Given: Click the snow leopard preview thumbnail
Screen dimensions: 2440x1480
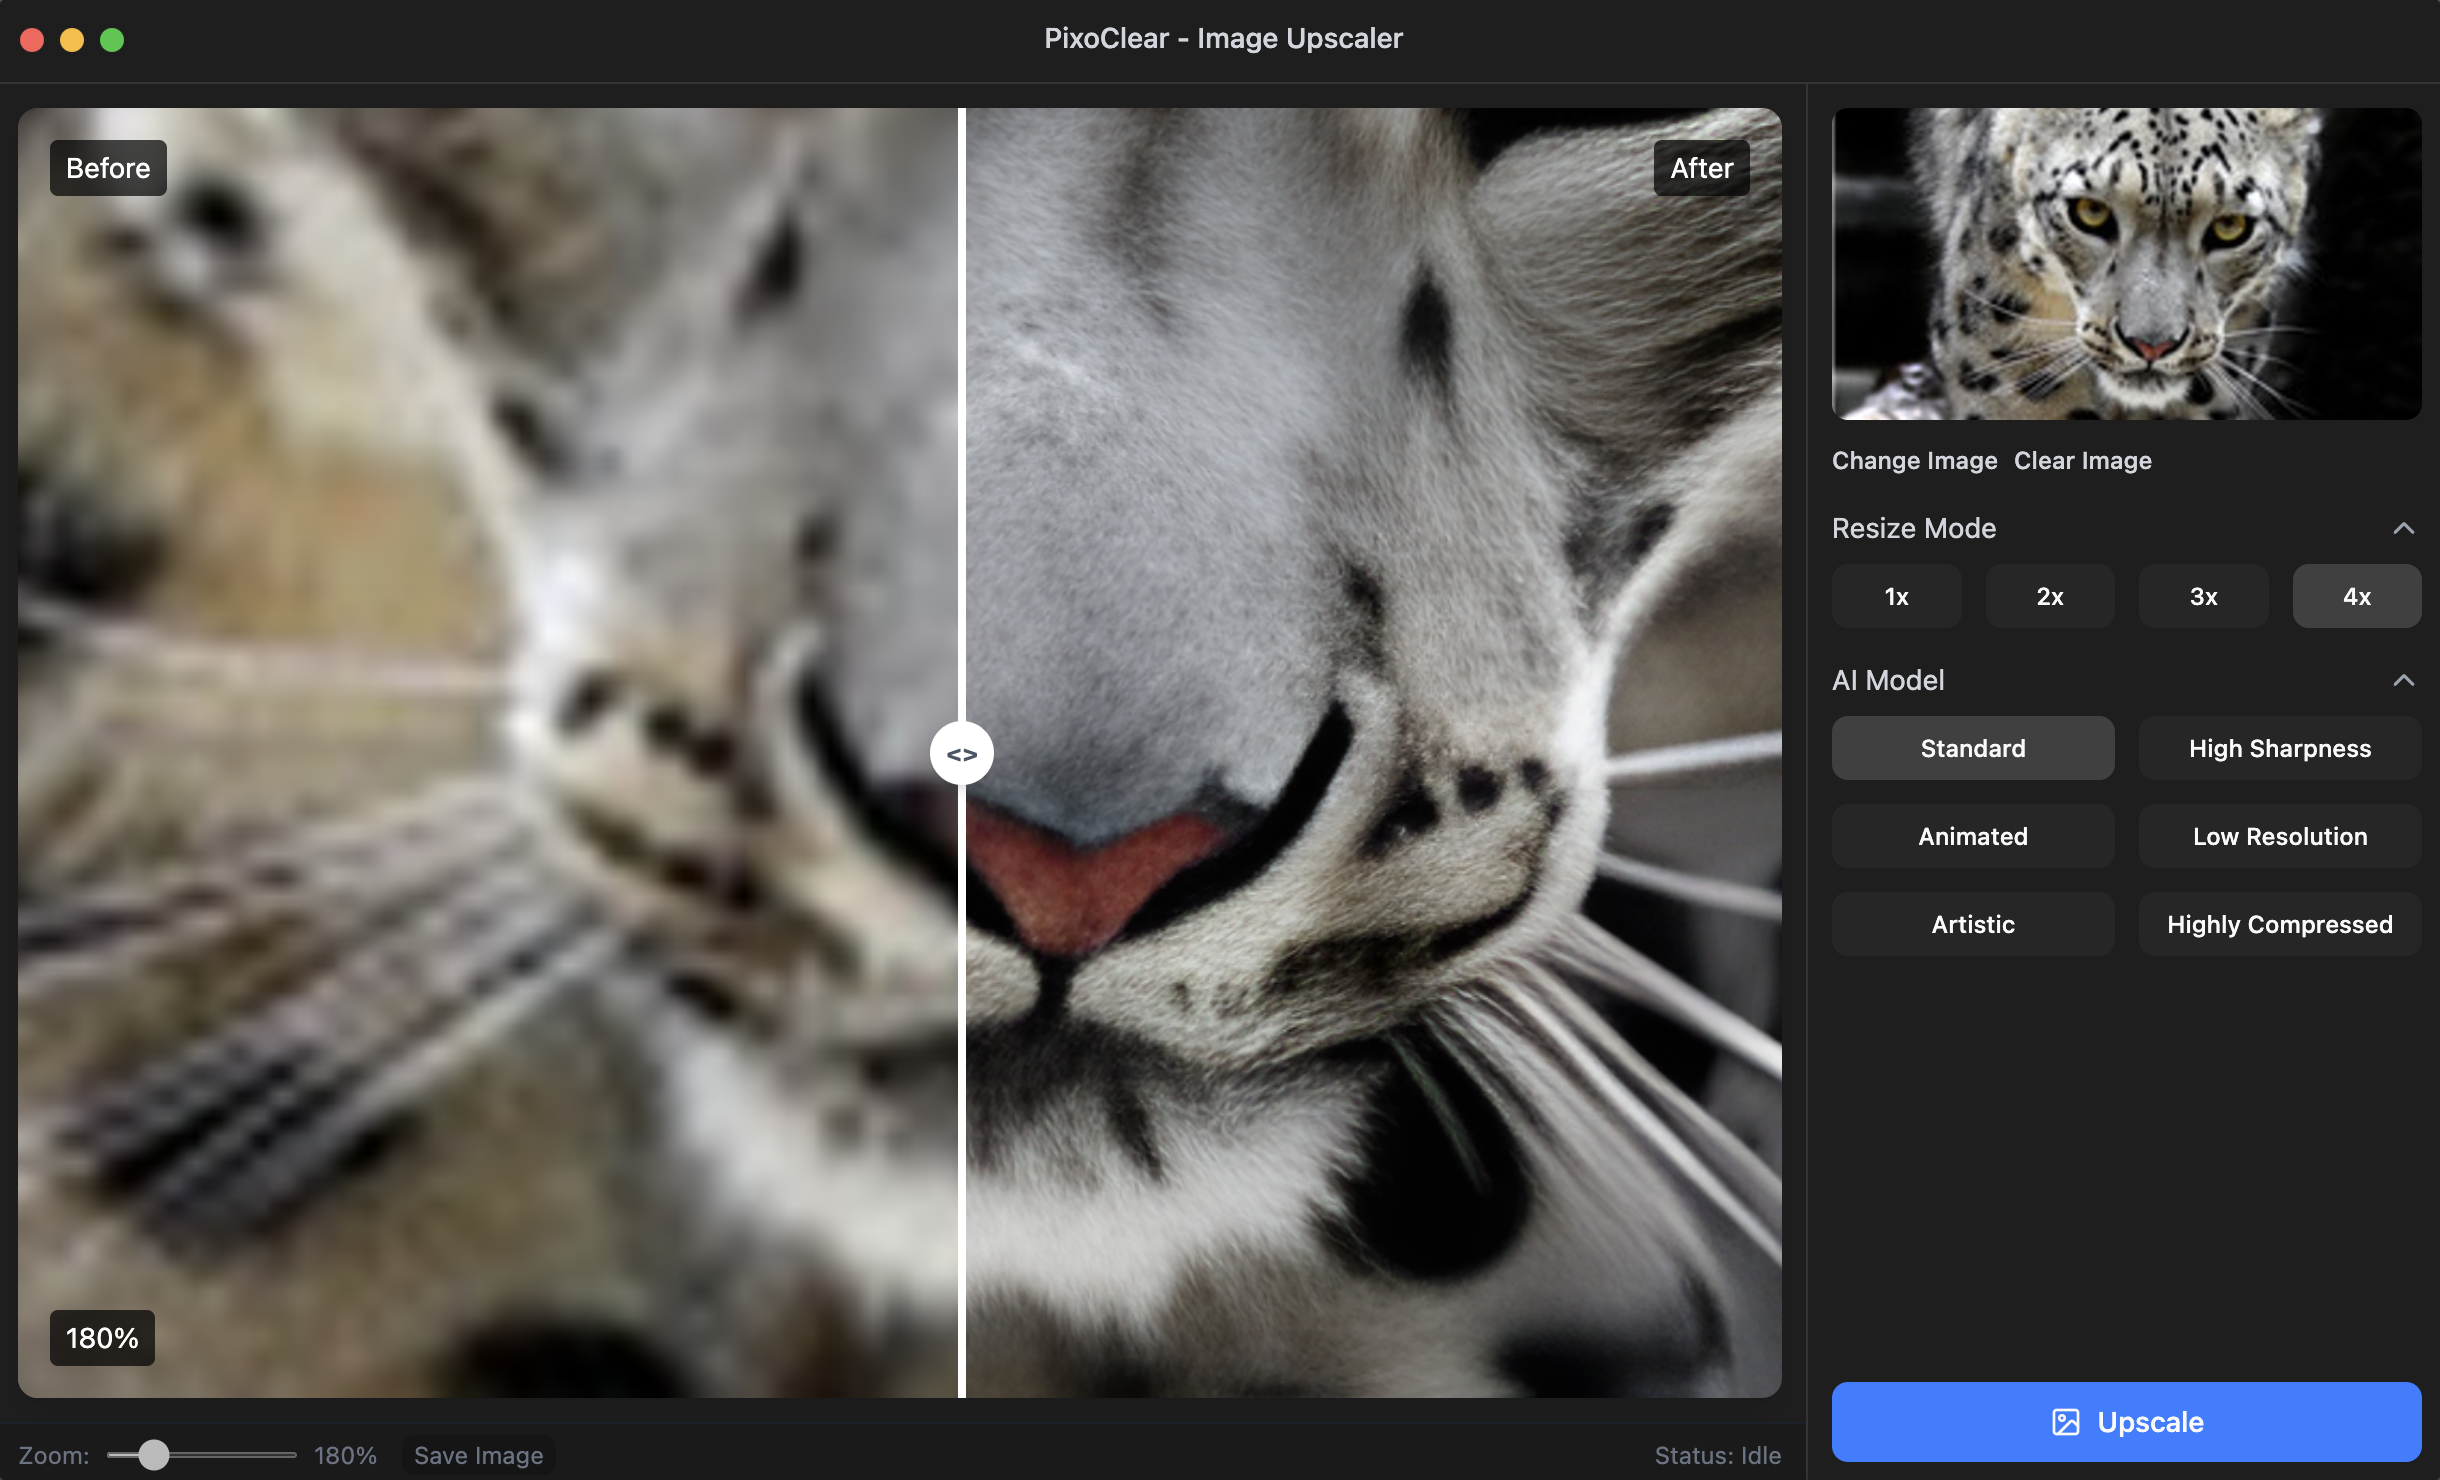Looking at the screenshot, I should click(x=2126, y=264).
